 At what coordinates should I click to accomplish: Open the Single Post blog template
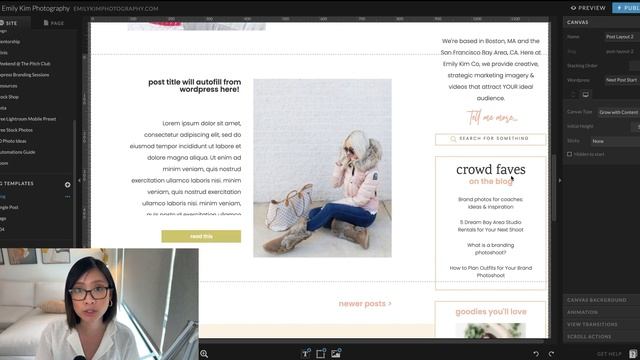coord(9,207)
